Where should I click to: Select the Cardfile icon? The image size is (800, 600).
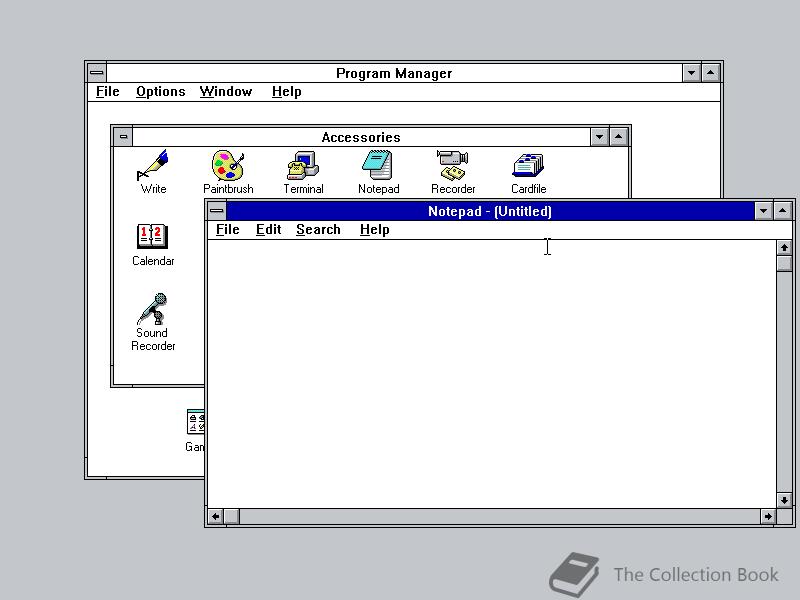528,165
